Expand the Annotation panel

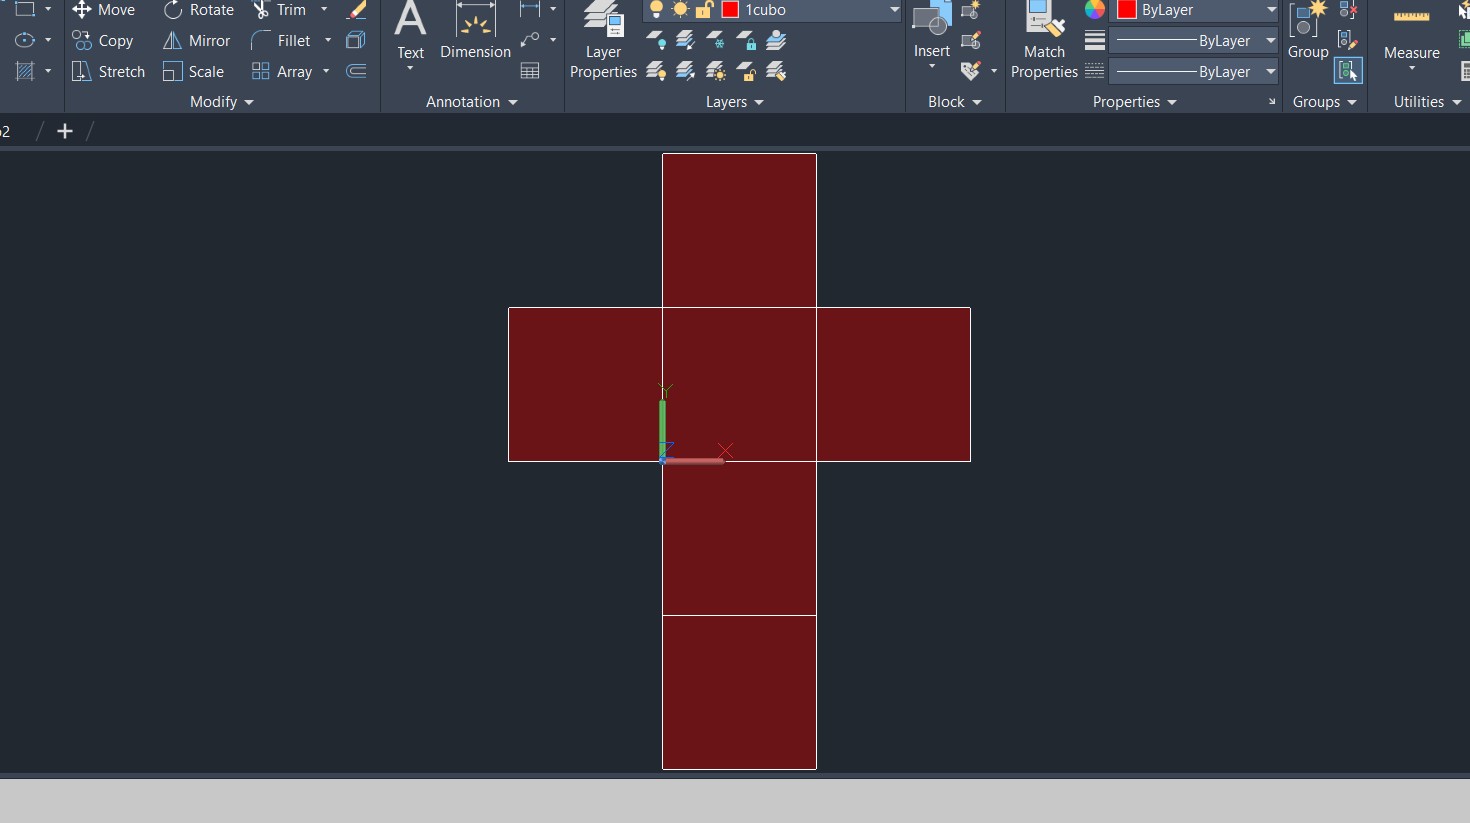472,102
